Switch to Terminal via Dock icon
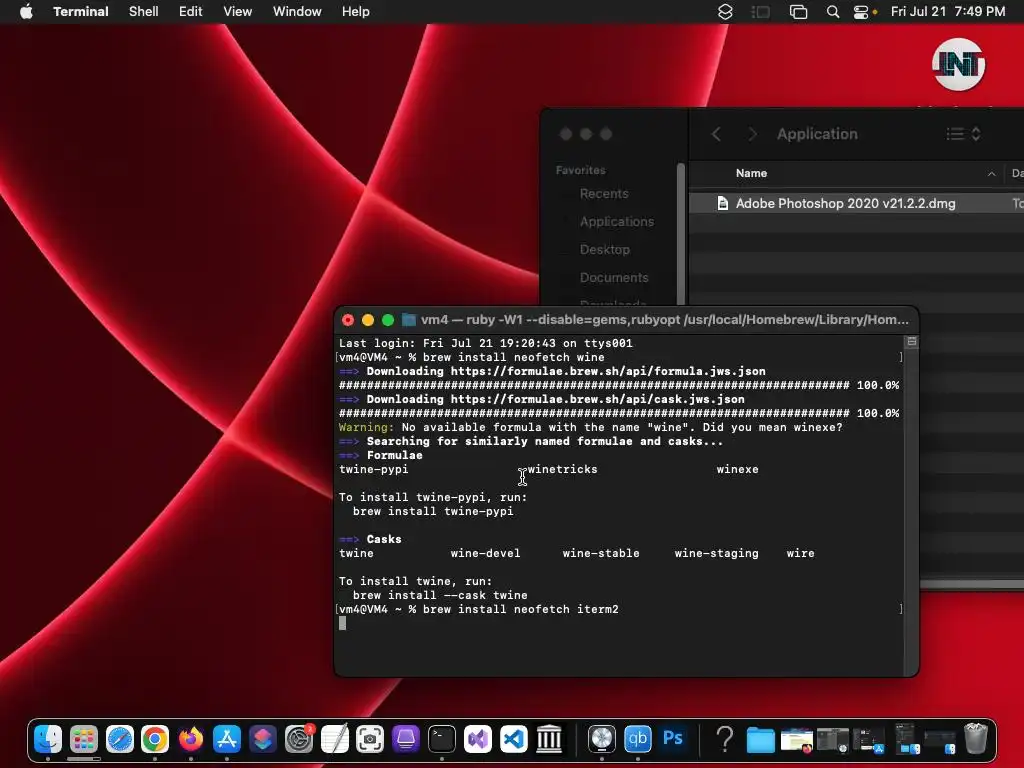1024x768 pixels. (x=442, y=739)
